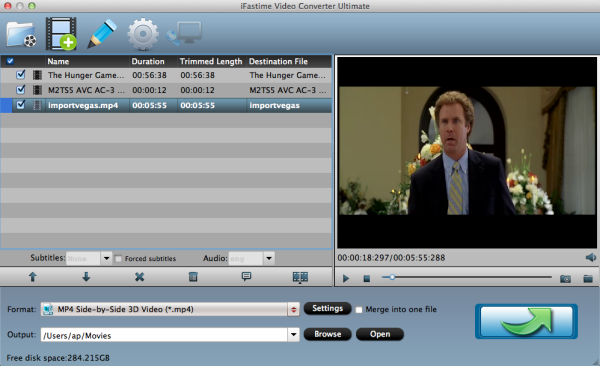The image size is (600, 366).
Task: Open the load disc/folder icon
Action: pos(21,34)
